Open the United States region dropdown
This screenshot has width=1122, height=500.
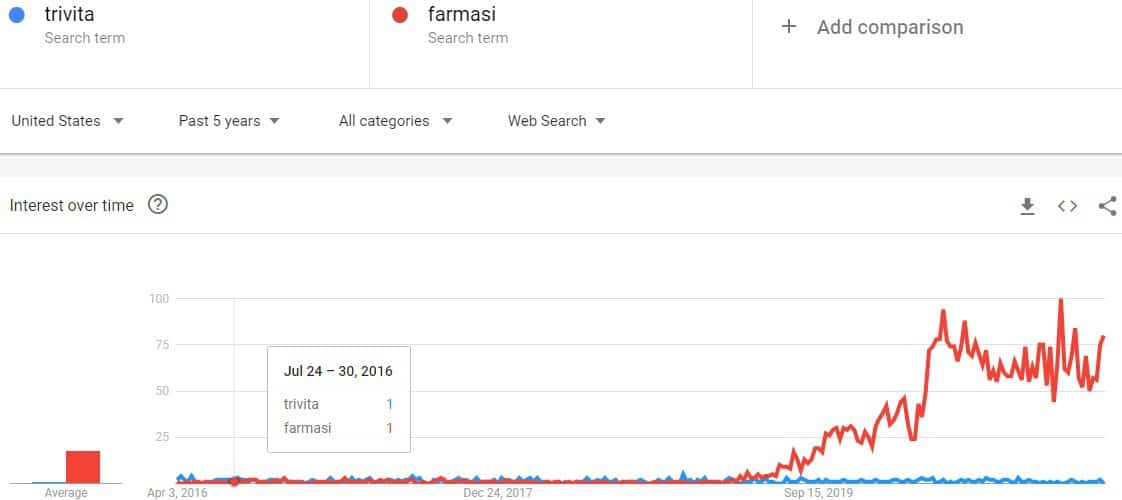click(x=68, y=121)
